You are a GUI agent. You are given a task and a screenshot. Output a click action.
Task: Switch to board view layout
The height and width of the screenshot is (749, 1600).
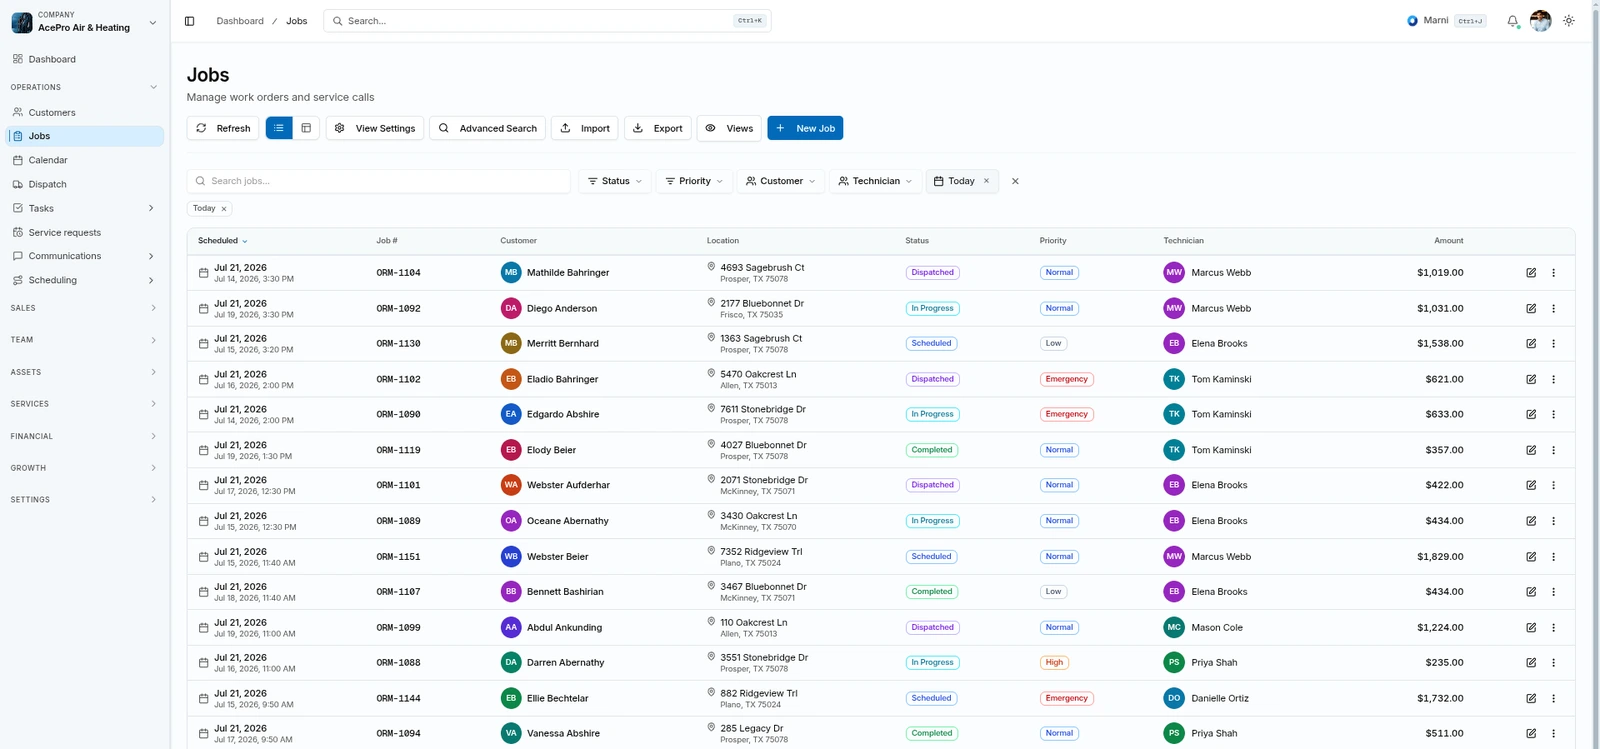[306, 128]
